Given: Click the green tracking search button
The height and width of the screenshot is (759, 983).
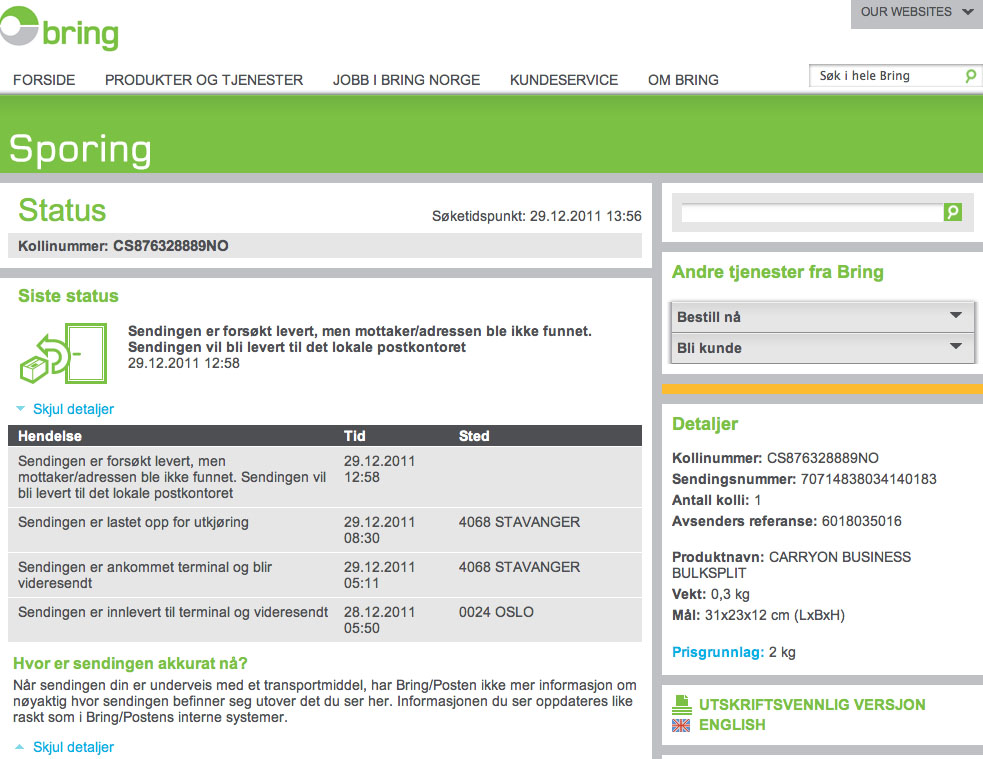Looking at the screenshot, I should [x=952, y=212].
